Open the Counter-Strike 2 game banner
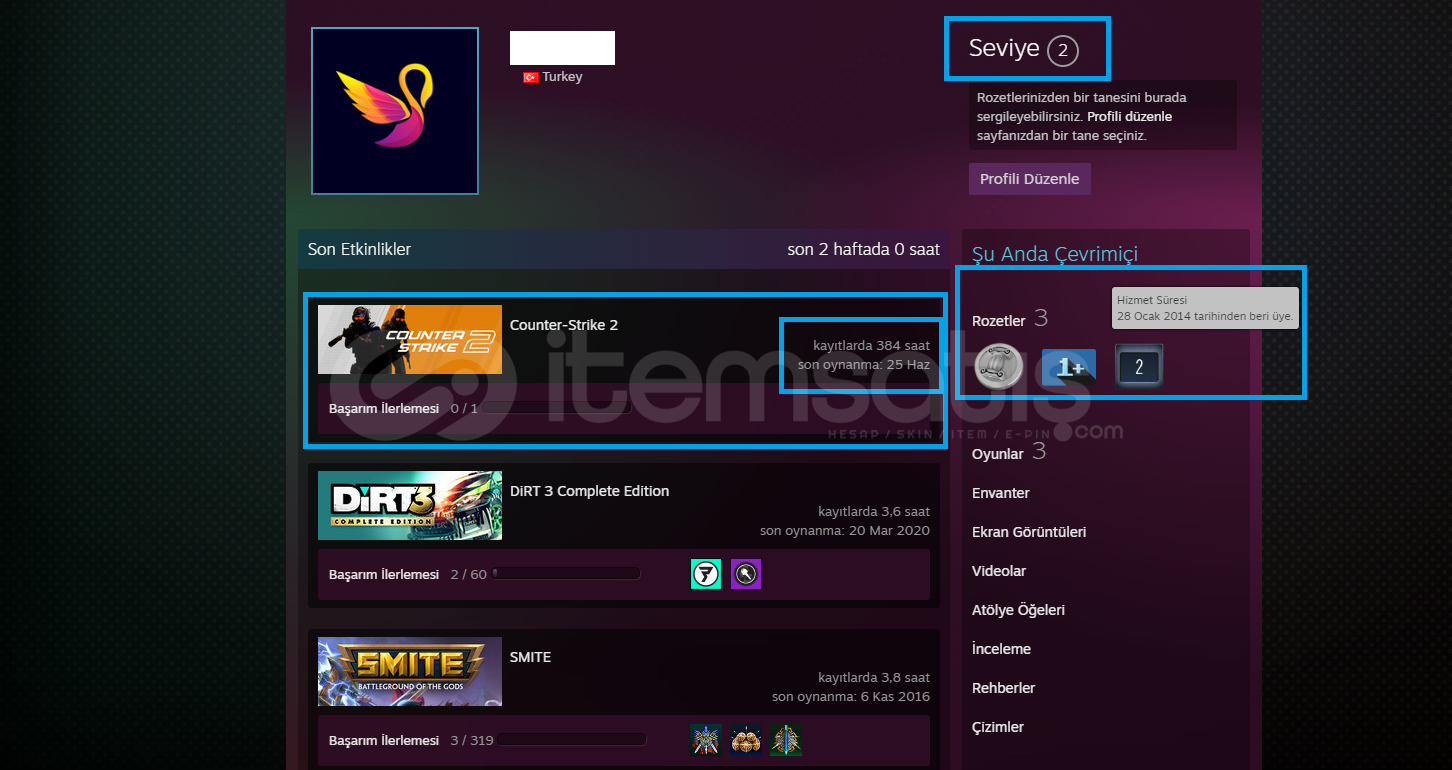The image size is (1452, 770). point(410,340)
